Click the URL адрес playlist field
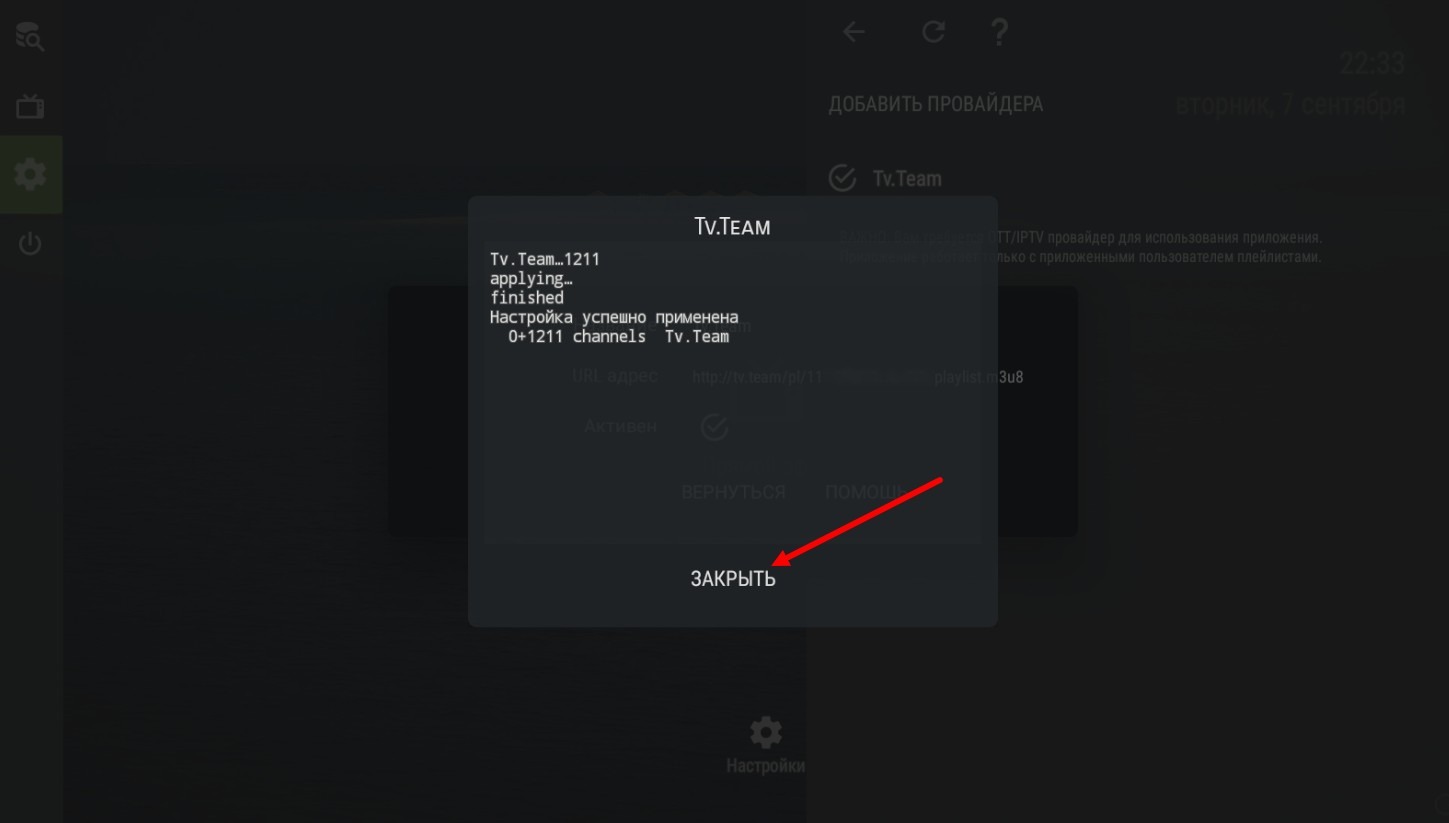Image resolution: width=1449 pixels, height=823 pixels. (857, 377)
